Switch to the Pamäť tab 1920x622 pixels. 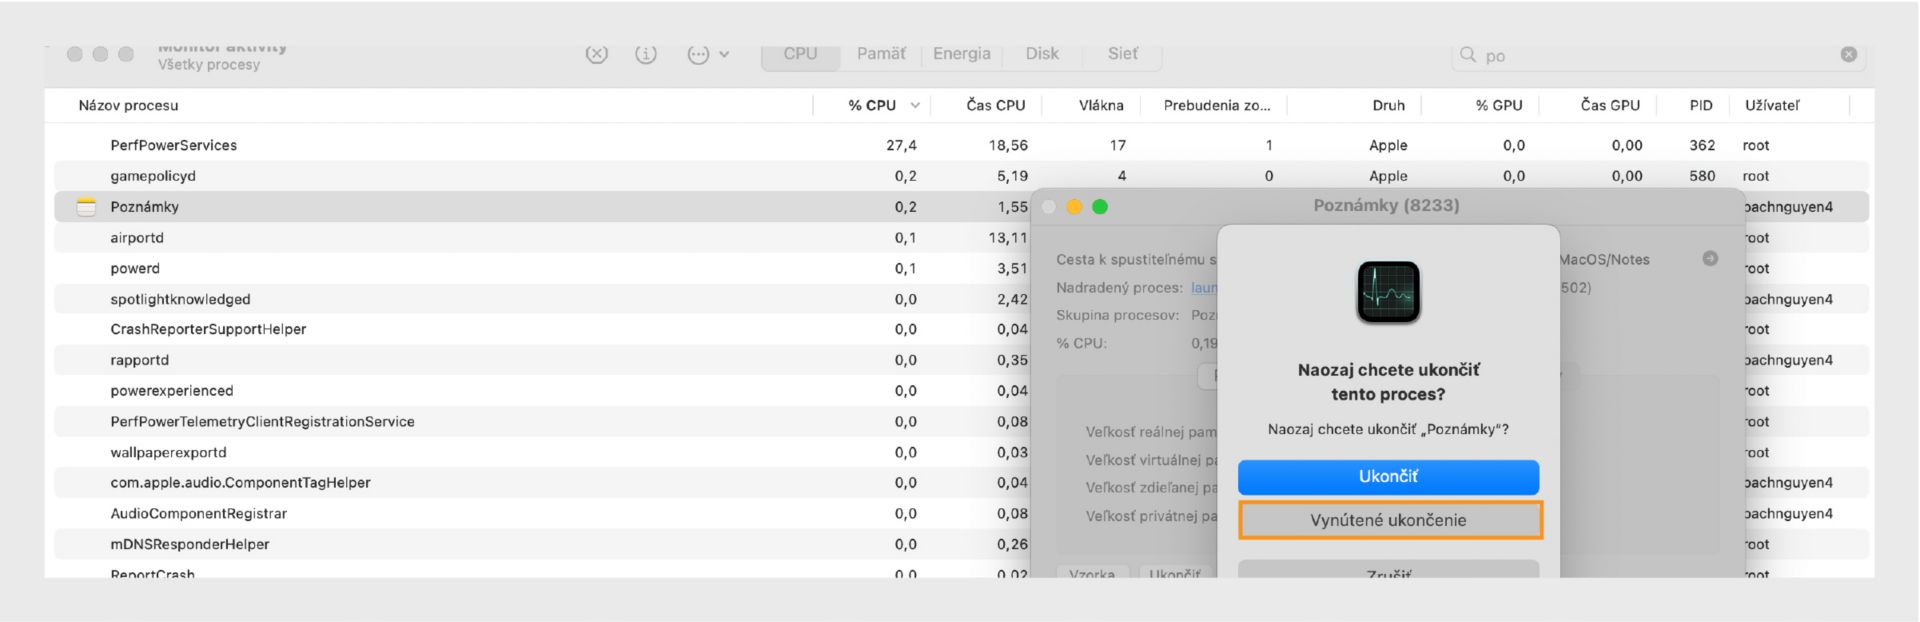click(x=880, y=54)
